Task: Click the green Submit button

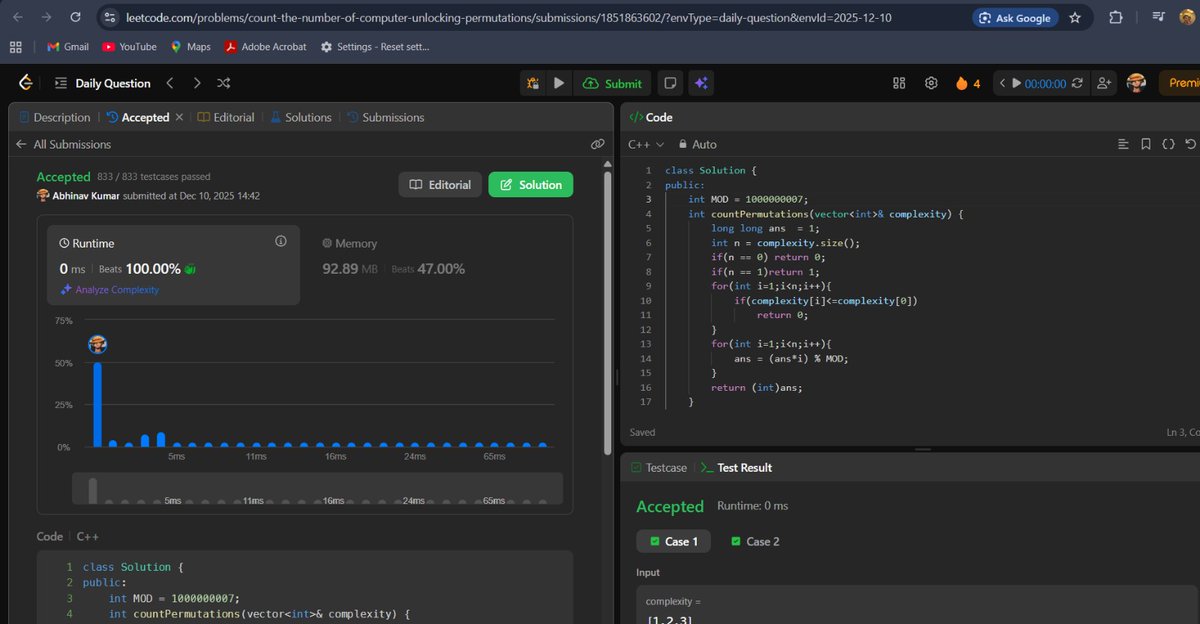Action: click(612, 83)
